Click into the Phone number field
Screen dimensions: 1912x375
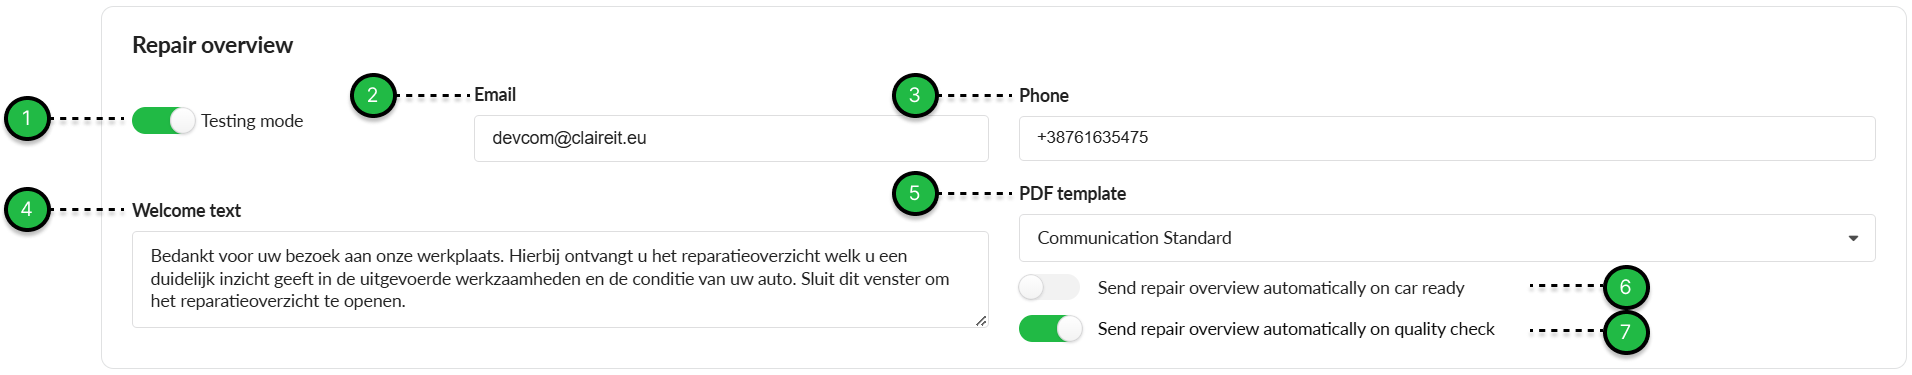(1447, 138)
